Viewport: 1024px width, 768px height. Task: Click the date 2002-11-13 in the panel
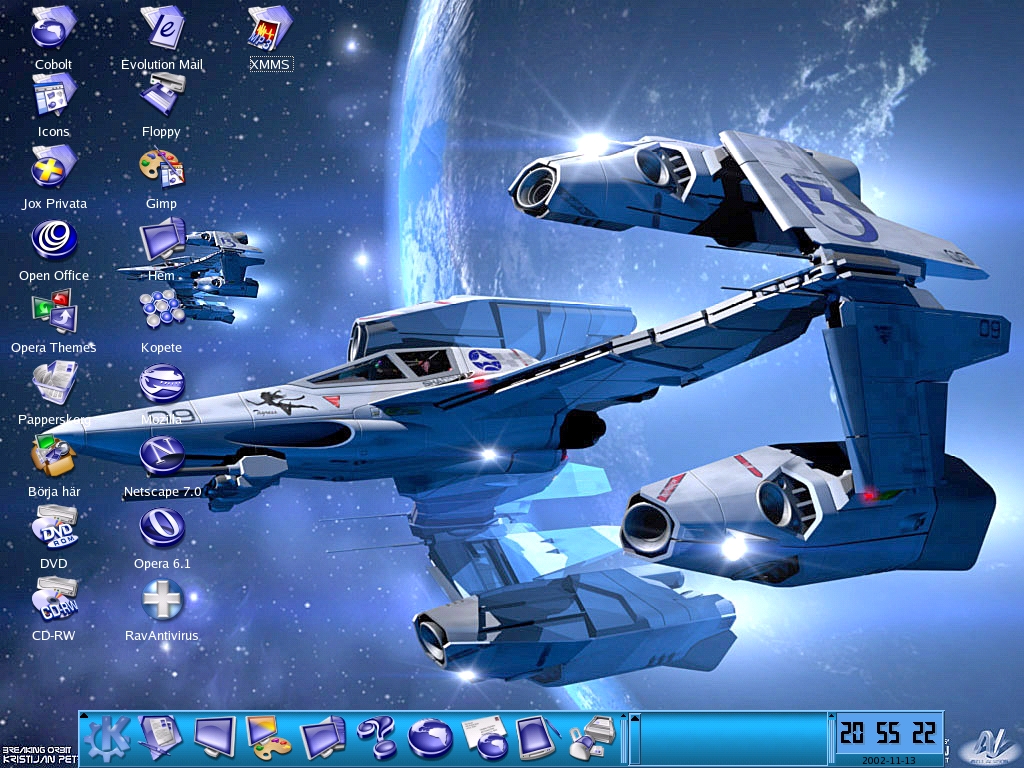click(x=889, y=761)
